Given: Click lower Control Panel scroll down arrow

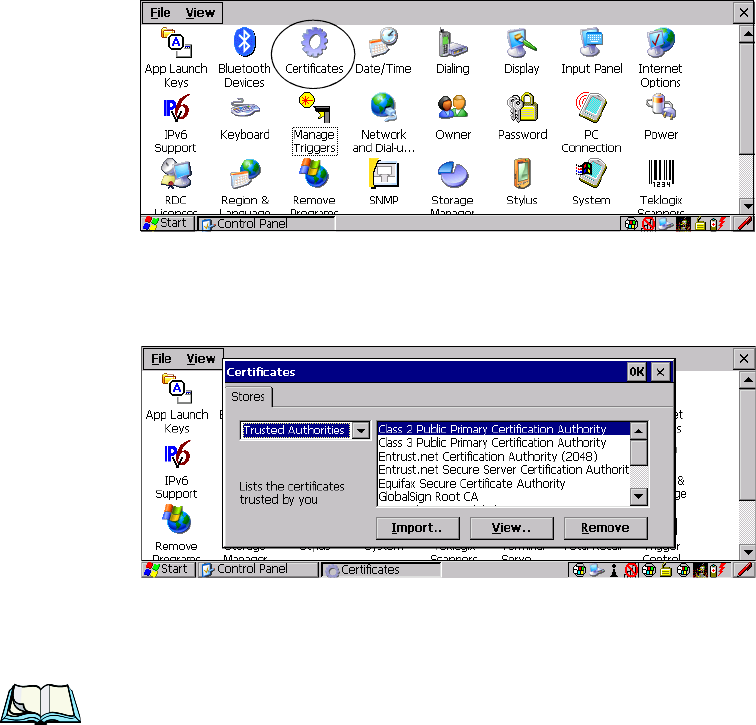Looking at the screenshot, I should pyautogui.click(x=747, y=552).
